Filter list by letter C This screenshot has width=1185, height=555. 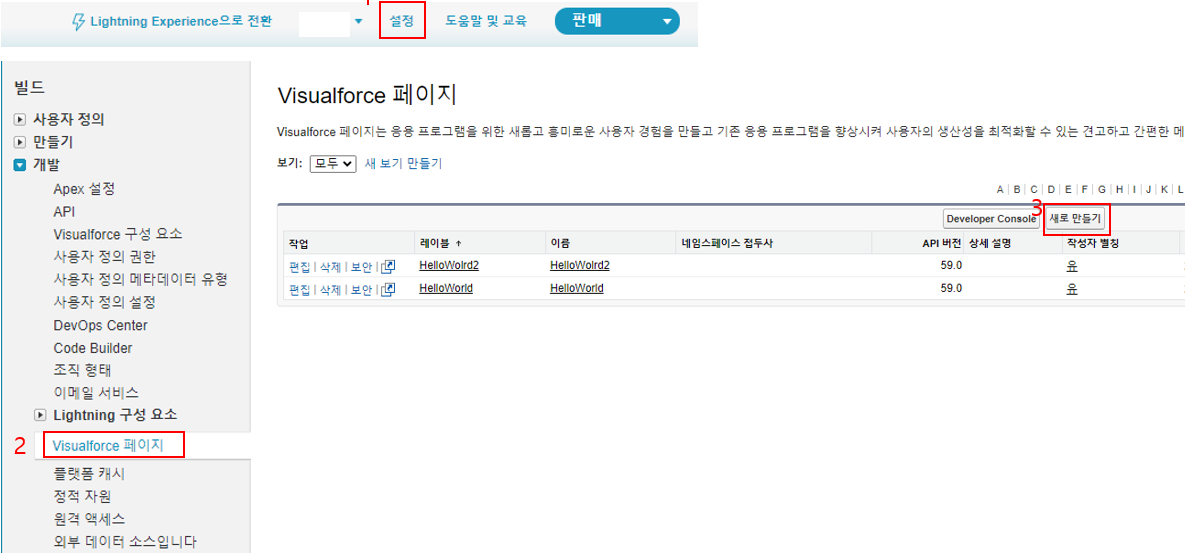(1034, 189)
